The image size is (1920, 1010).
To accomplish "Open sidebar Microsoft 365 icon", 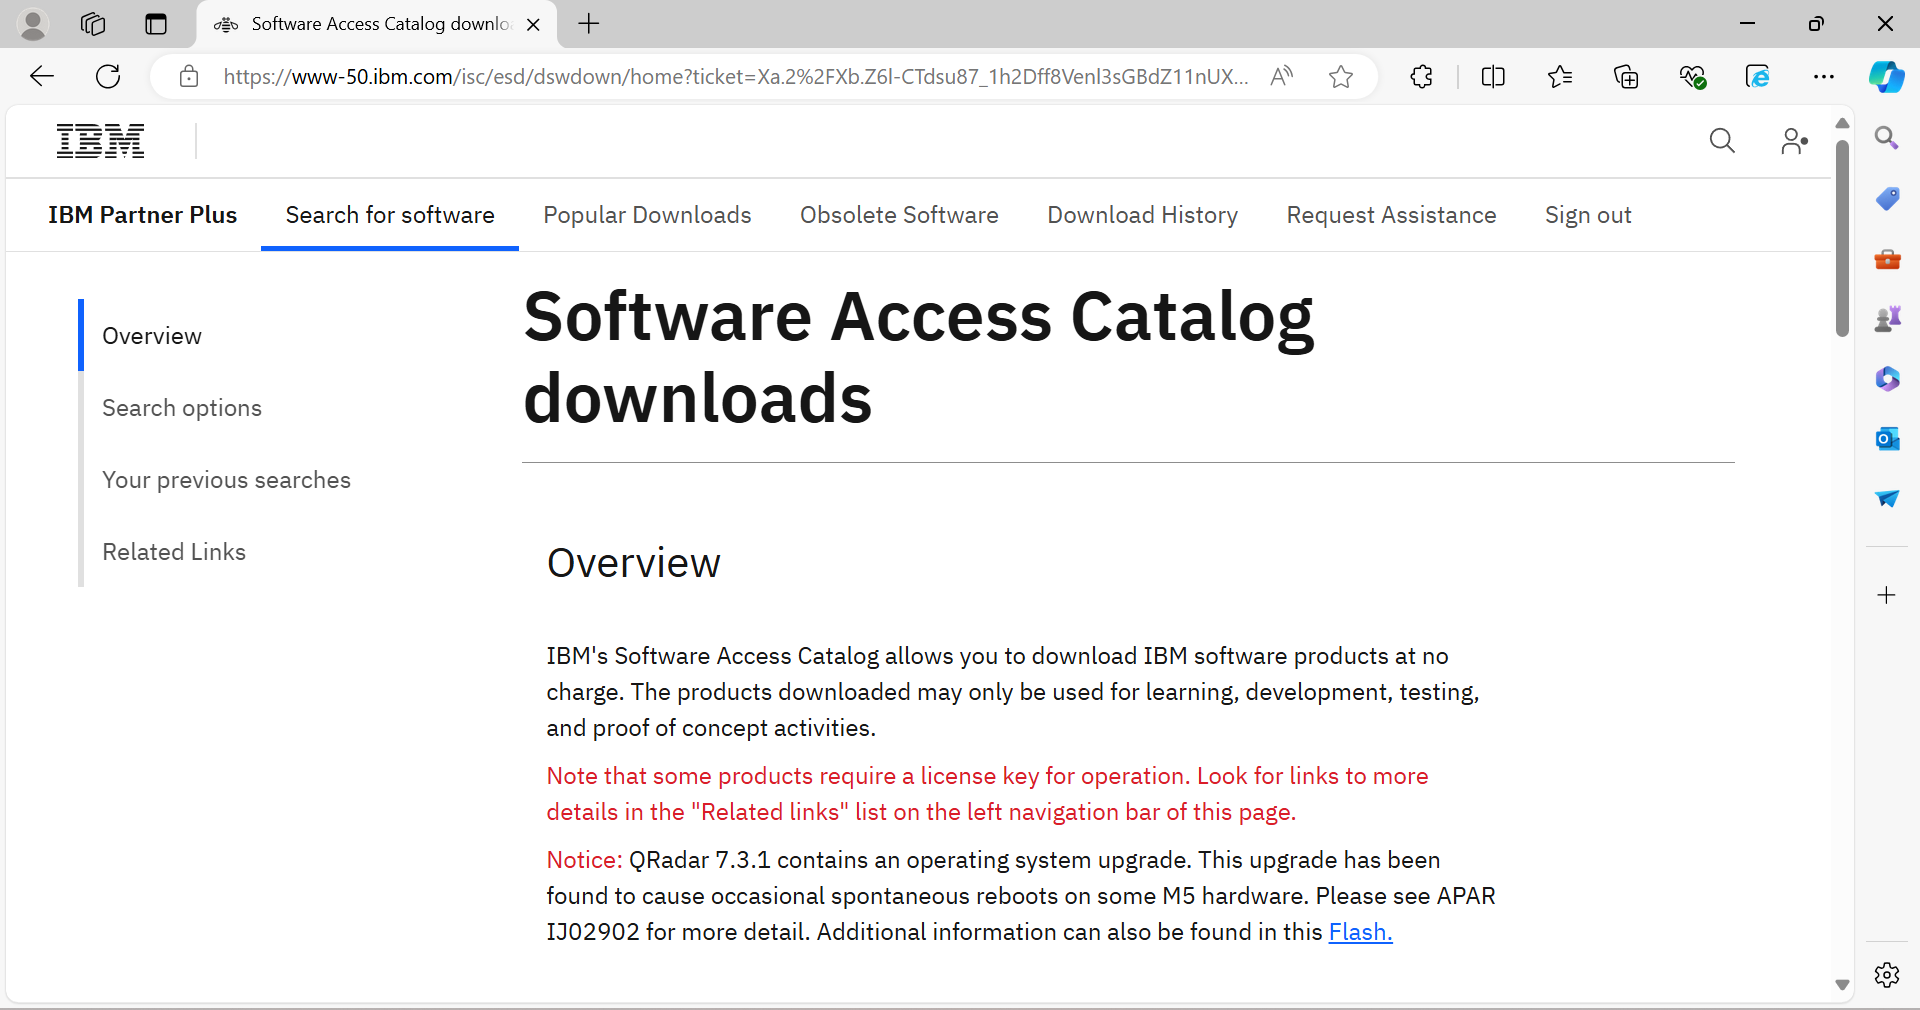I will coord(1887,379).
